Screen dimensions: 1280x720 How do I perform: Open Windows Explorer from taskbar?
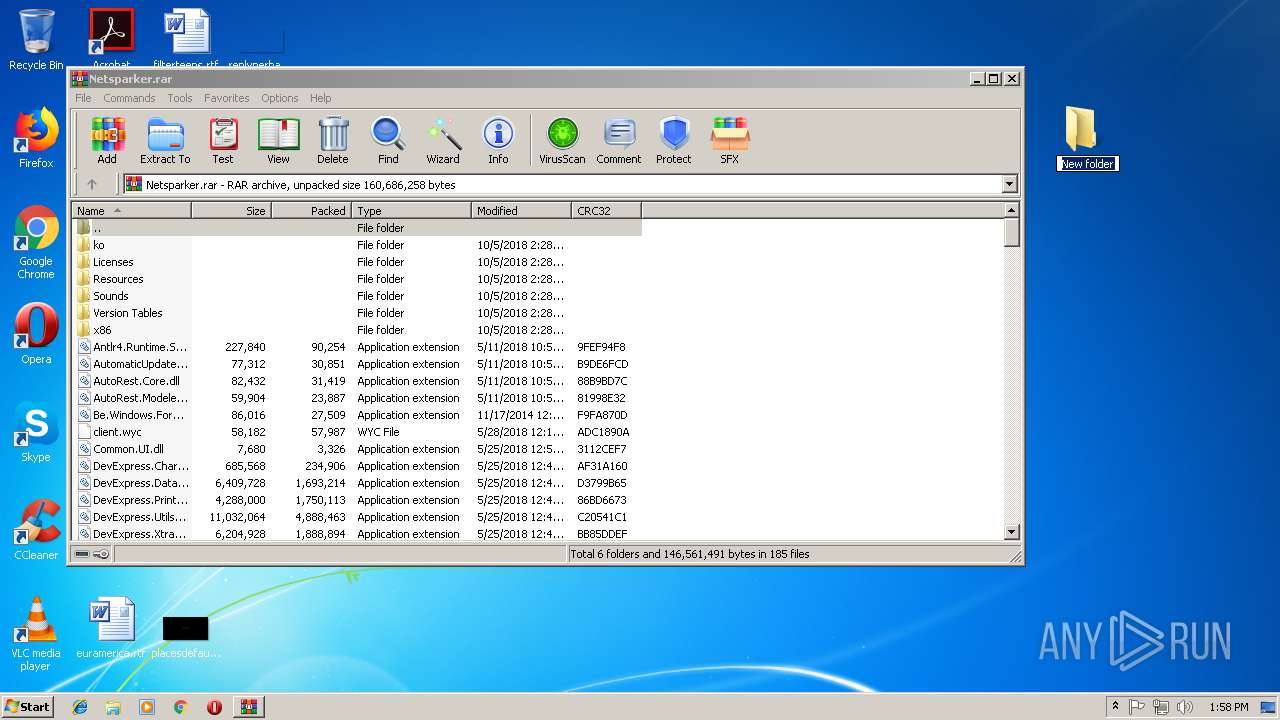click(113, 707)
